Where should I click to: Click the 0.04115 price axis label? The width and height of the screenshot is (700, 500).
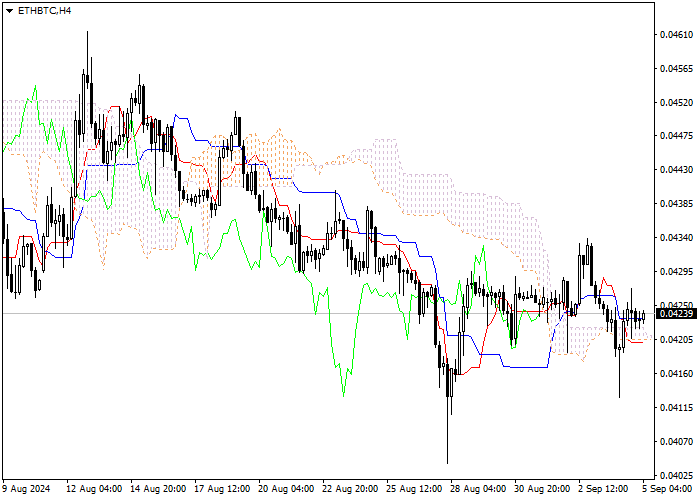tap(677, 408)
